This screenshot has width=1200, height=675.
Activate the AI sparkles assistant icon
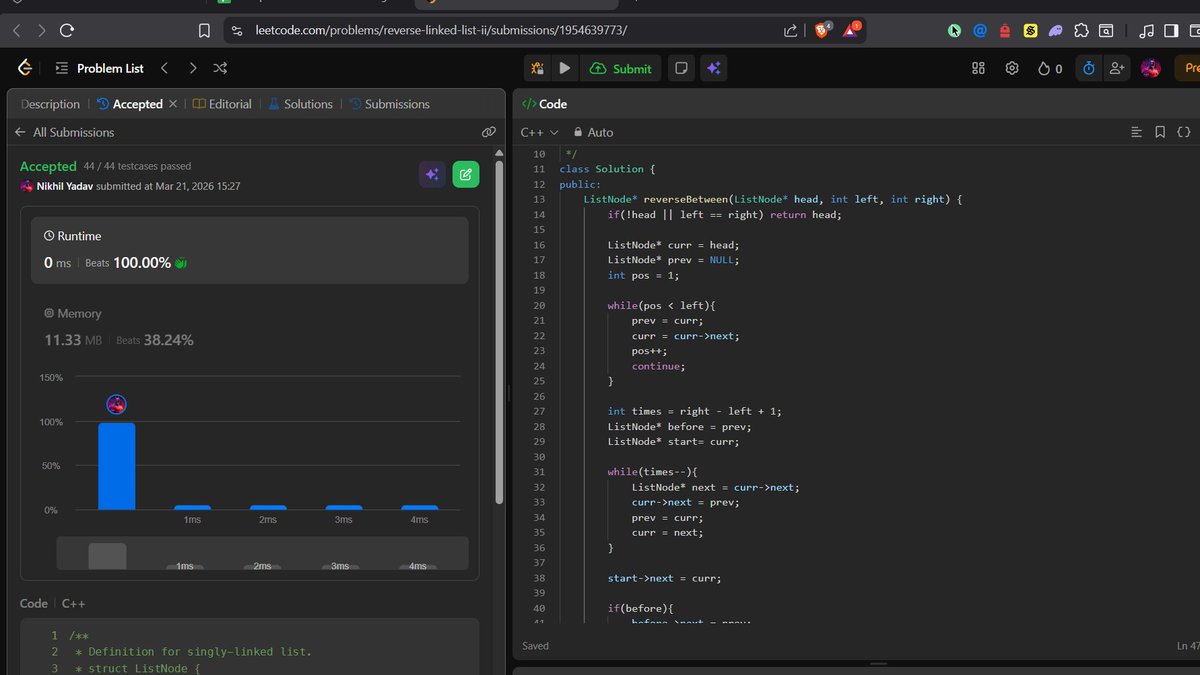[x=713, y=68]
